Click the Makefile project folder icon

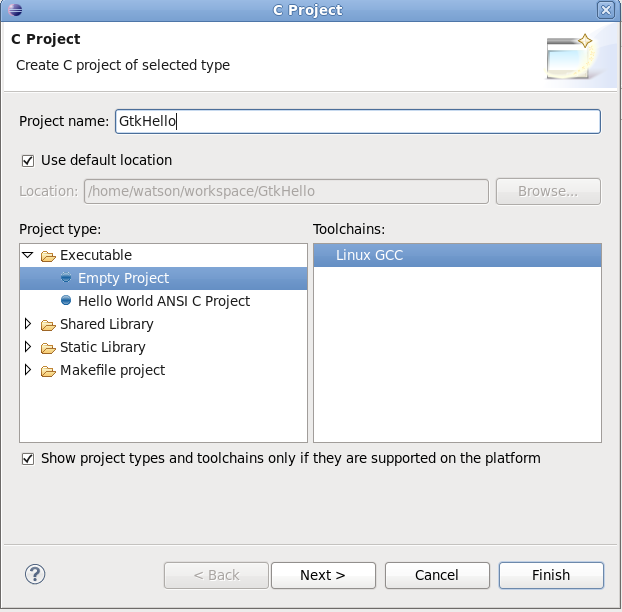tap(48, 371)
